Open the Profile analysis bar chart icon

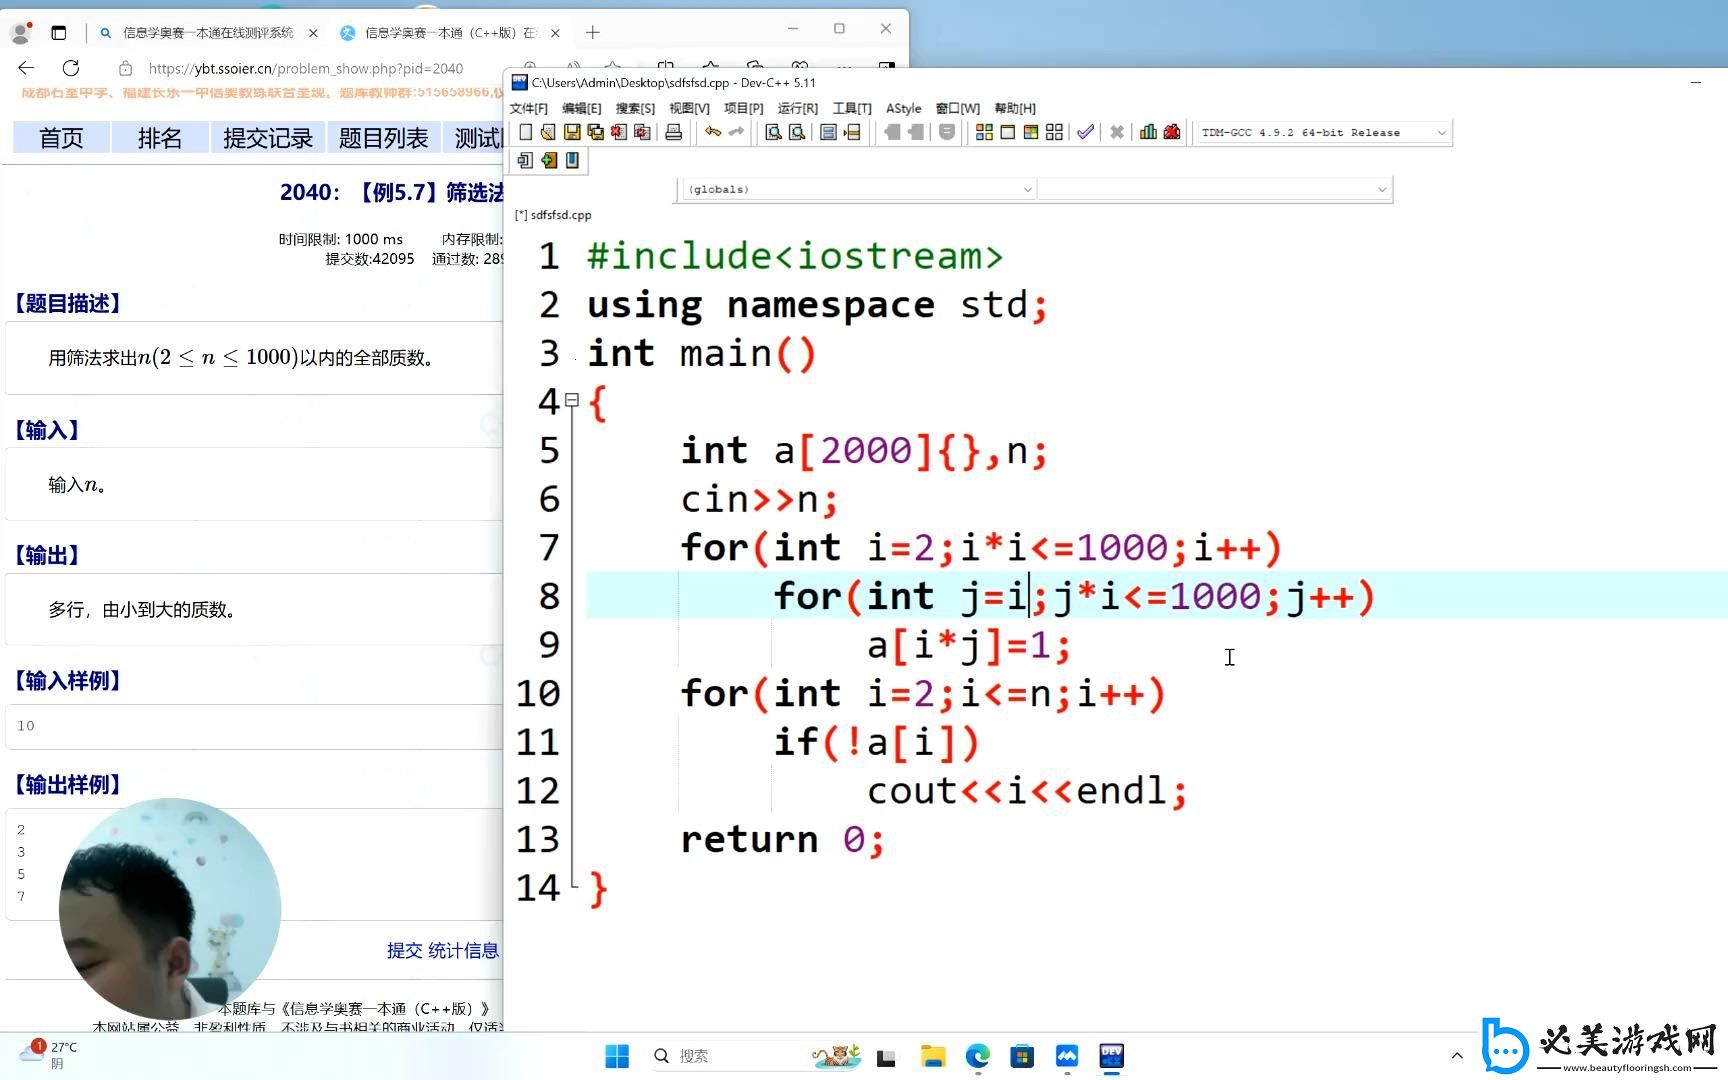tap(1148, 132)
